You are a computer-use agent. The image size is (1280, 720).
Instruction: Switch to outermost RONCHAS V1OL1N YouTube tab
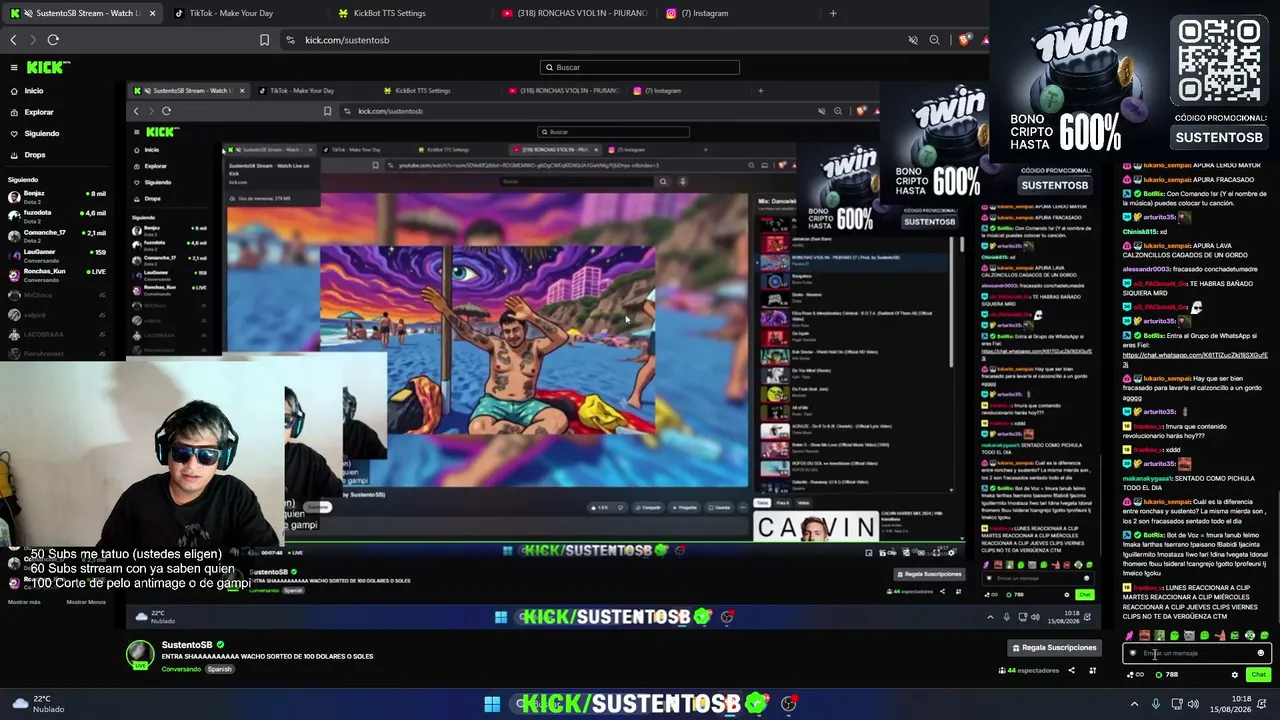coord(574,13)
